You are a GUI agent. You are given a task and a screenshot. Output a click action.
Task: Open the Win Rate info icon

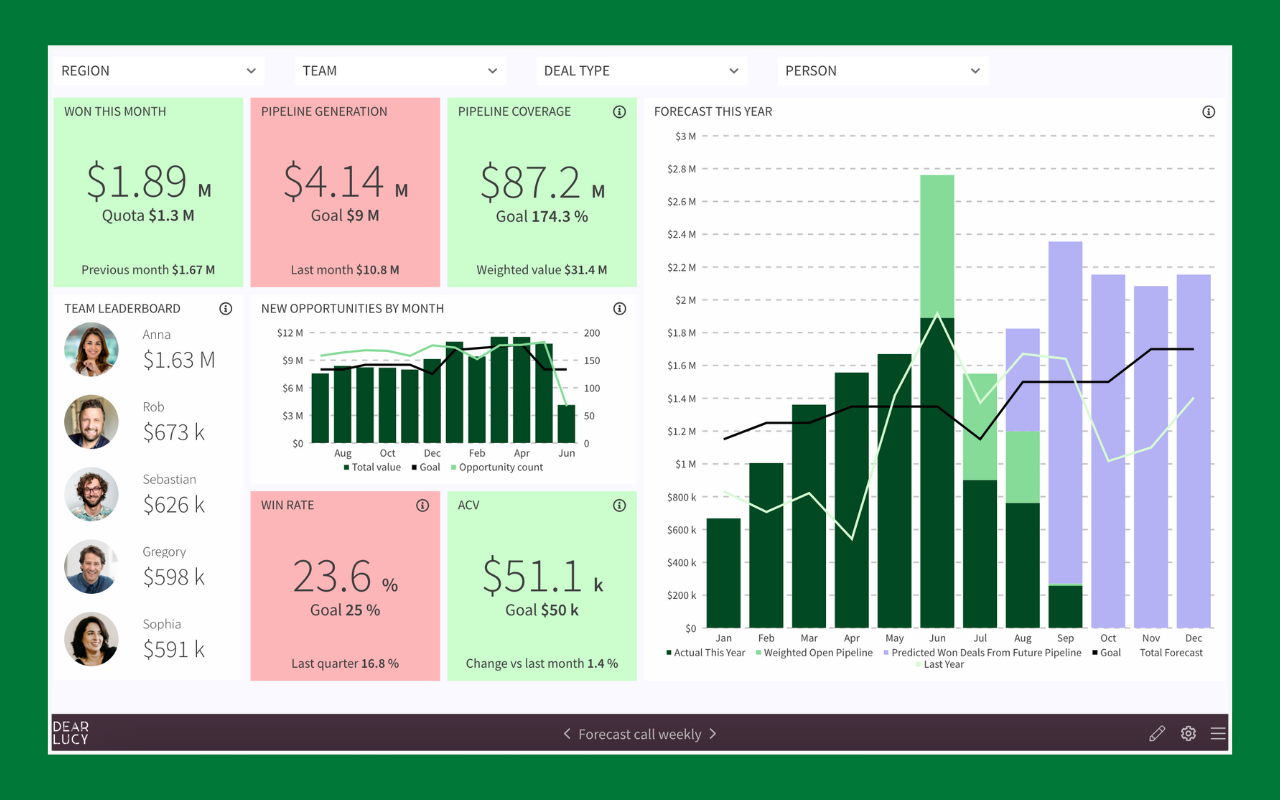coord(422,505)
